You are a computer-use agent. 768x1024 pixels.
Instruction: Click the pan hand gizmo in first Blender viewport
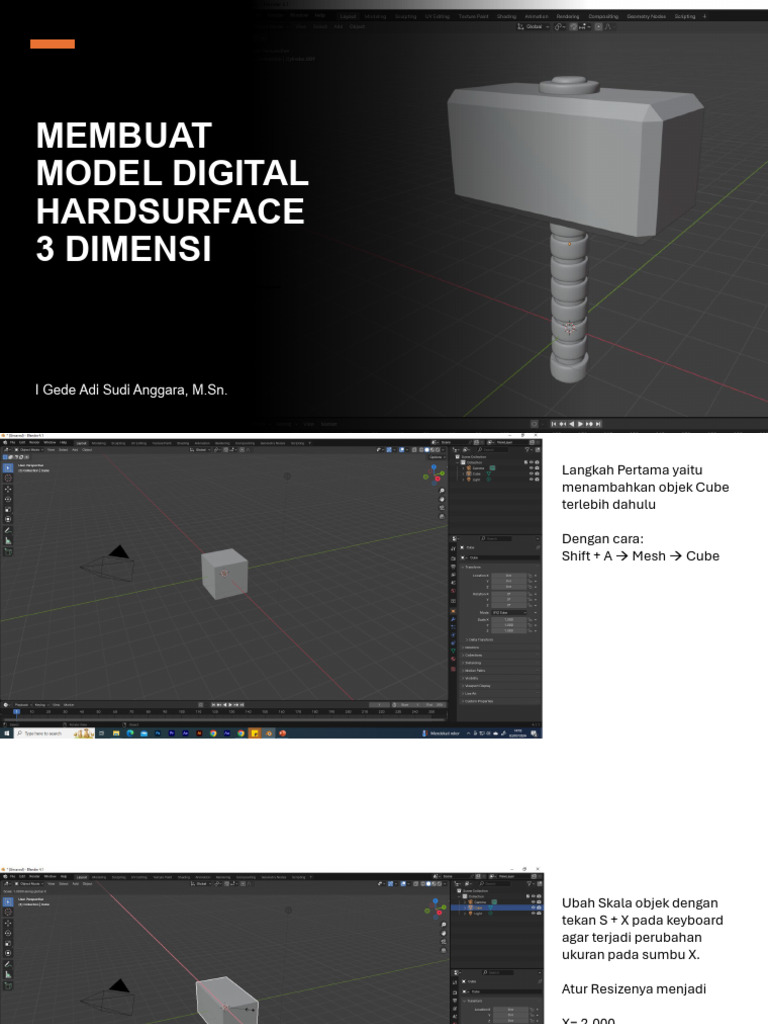442,500
